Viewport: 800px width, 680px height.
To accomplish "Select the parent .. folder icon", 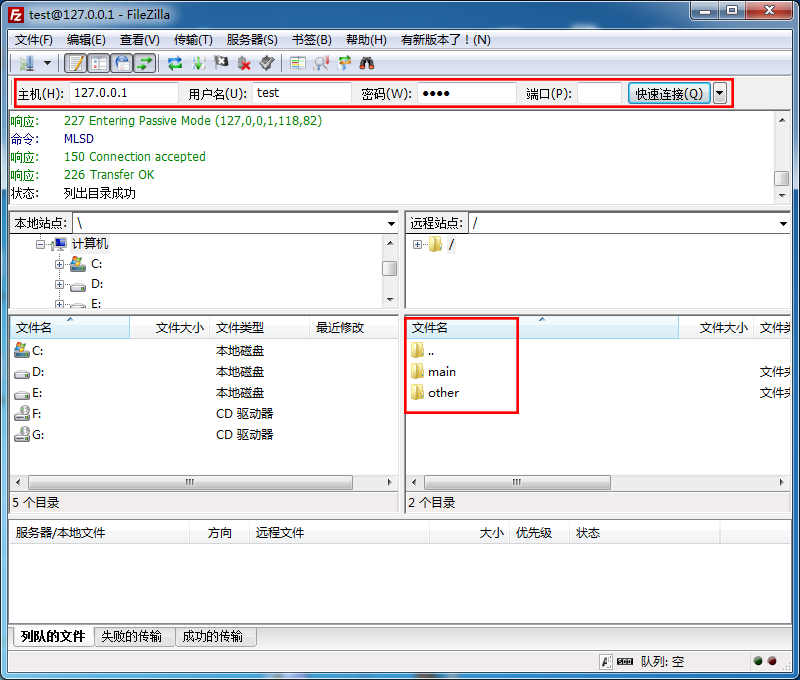I will point(418,350).
